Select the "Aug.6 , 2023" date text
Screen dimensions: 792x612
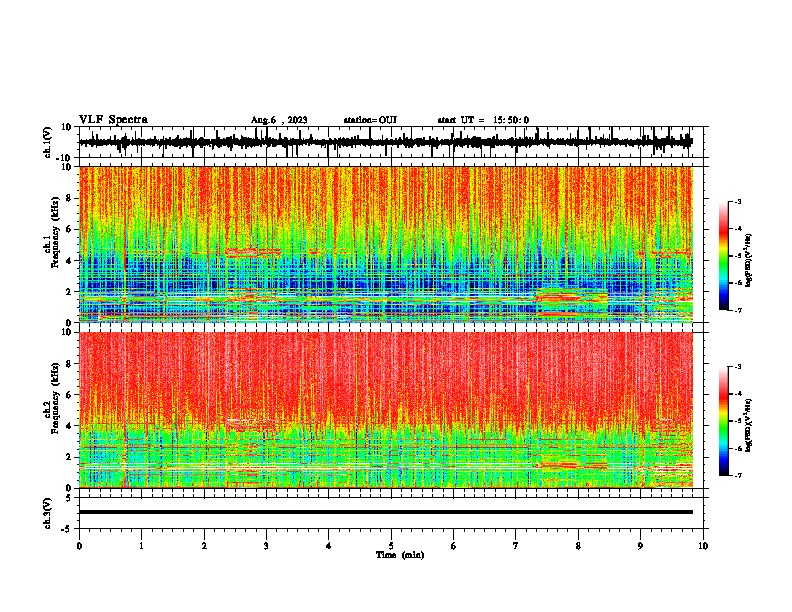click(x=279, y=120)
